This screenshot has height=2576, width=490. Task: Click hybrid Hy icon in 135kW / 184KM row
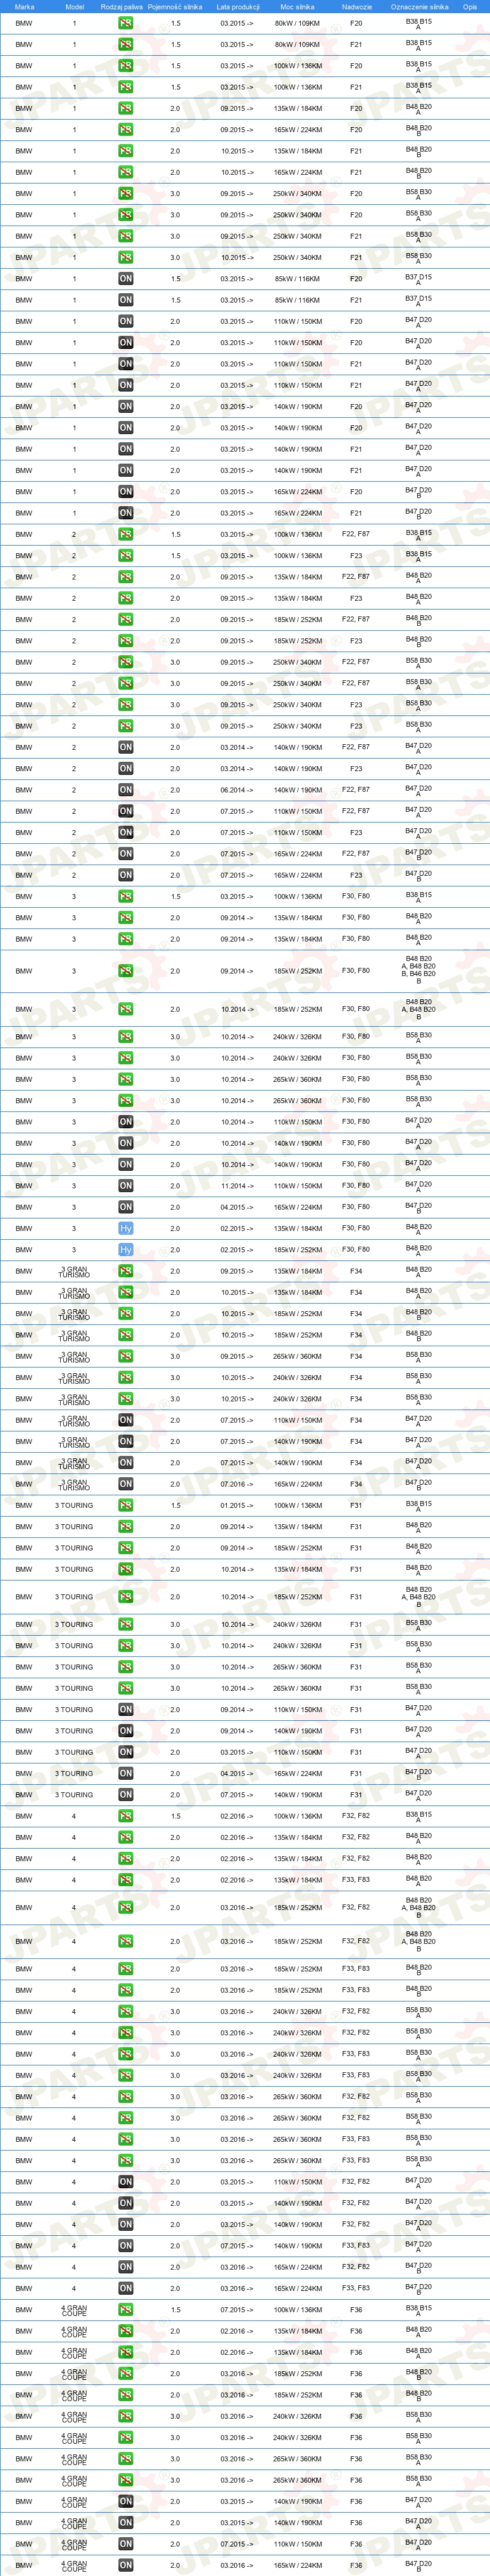click(125, 1228)
